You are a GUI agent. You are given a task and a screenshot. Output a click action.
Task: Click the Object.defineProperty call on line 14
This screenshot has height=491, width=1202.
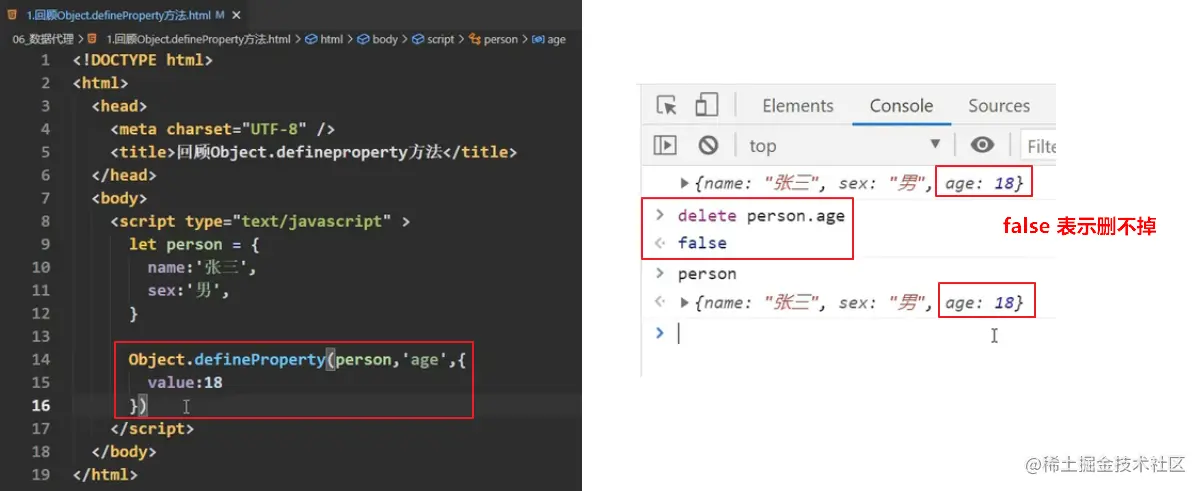tap(298, 359)
